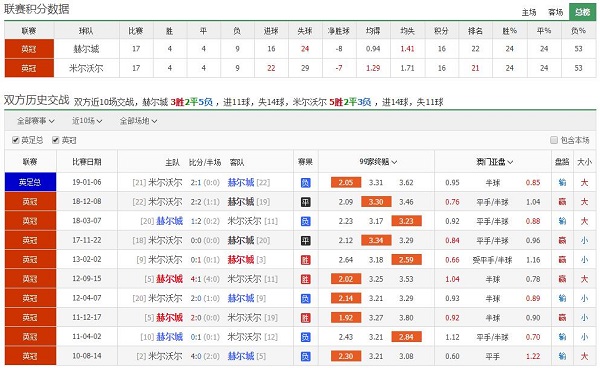Expand the 澳门正盘 column dropdown
This screenshot has height=368, width=600.
[494, 162]
